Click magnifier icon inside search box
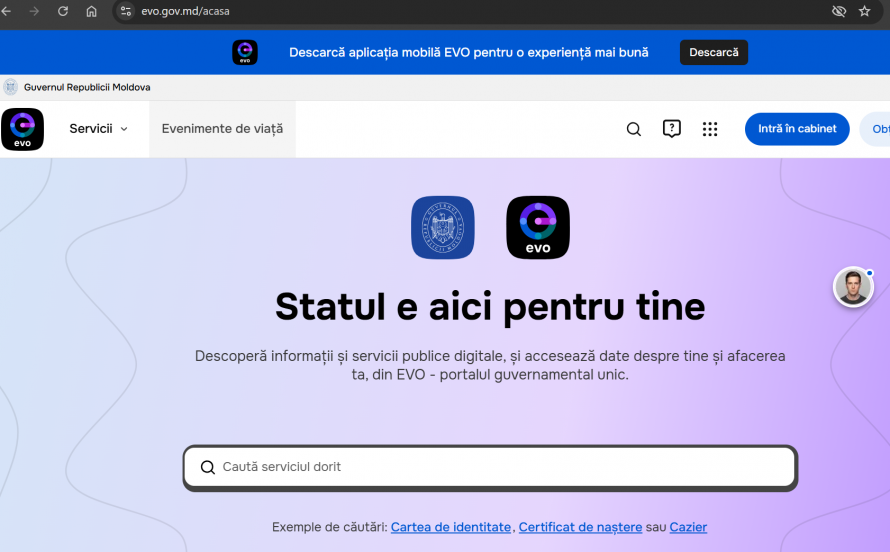 [208, 467]
